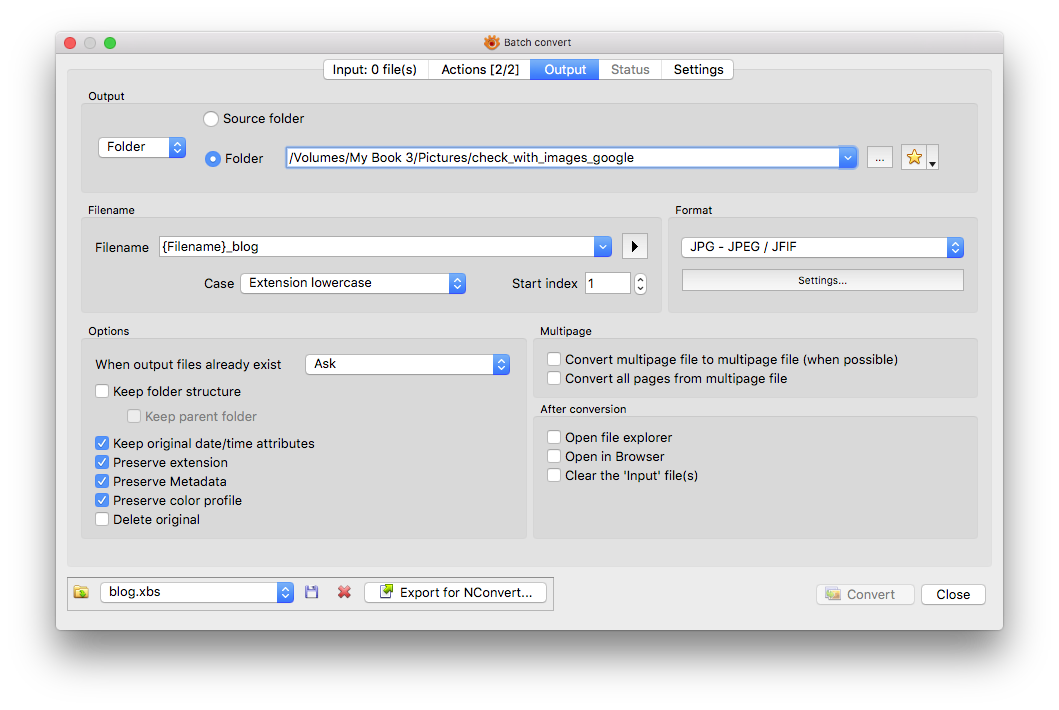Click Export for NConvert... button
Image resolution: width=1059 pixels, height=710 pixels.
(456, 592)
